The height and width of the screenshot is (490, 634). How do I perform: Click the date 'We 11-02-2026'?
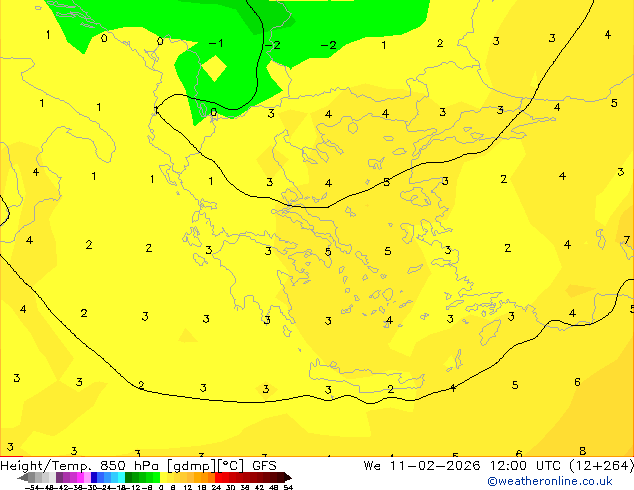click(422, 466)
